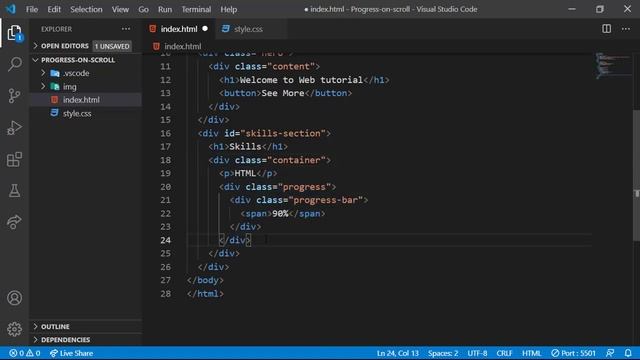Select index.html in the file tree
The image size is (640, 360).
click(x=85, y=100)
